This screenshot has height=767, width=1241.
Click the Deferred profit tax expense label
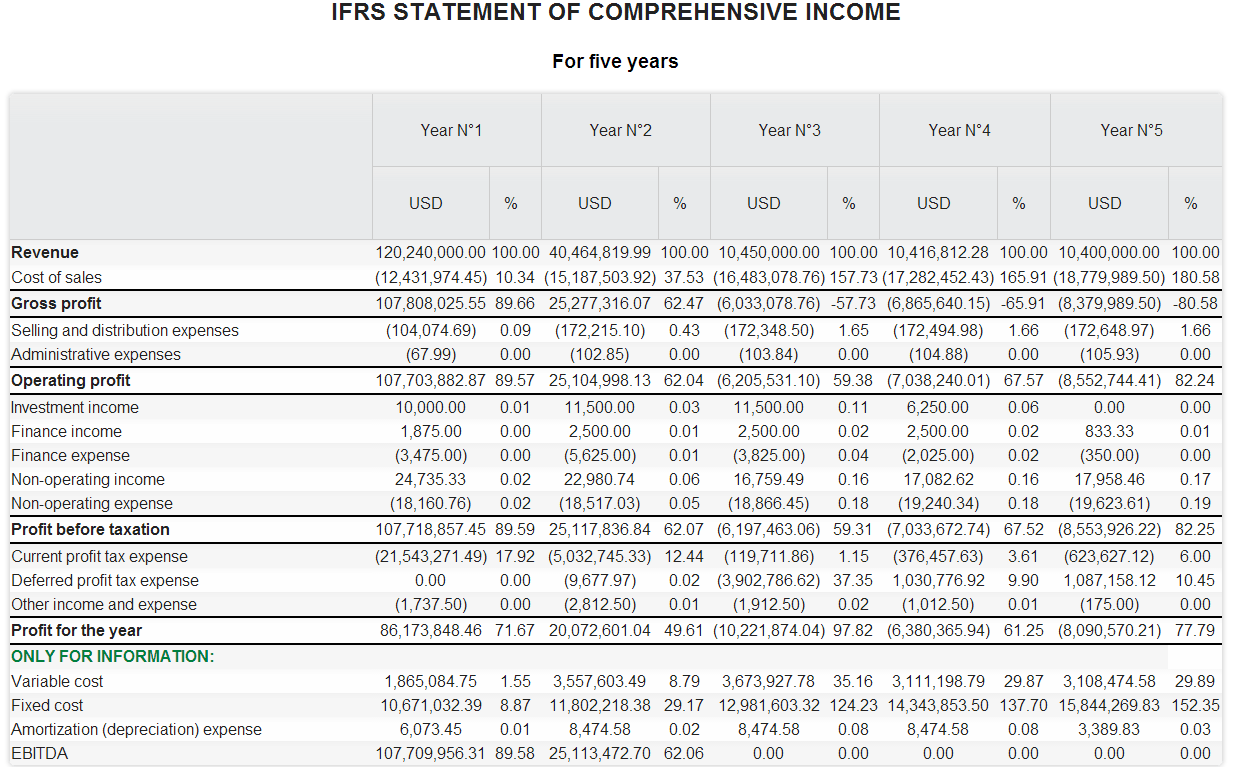[x=105, y=580]
